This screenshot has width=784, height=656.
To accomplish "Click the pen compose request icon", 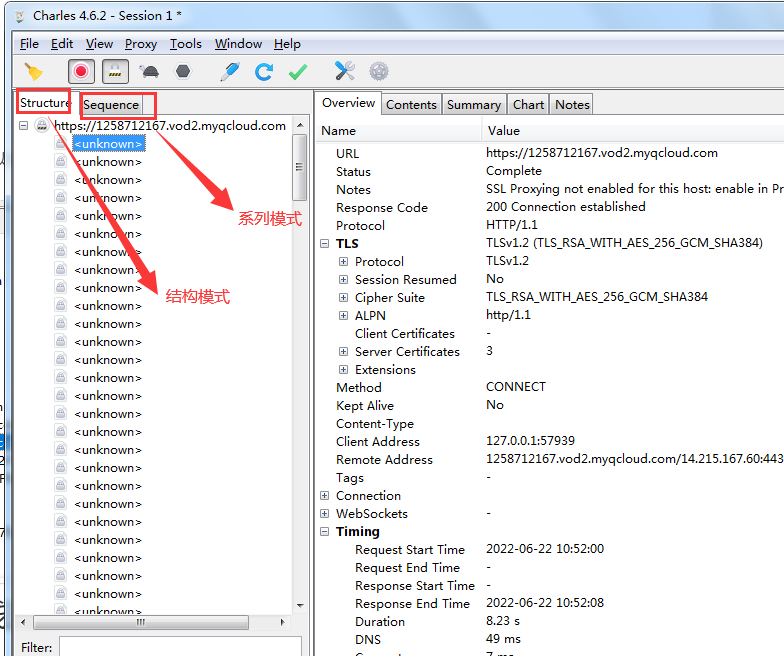I will point(230,72).
